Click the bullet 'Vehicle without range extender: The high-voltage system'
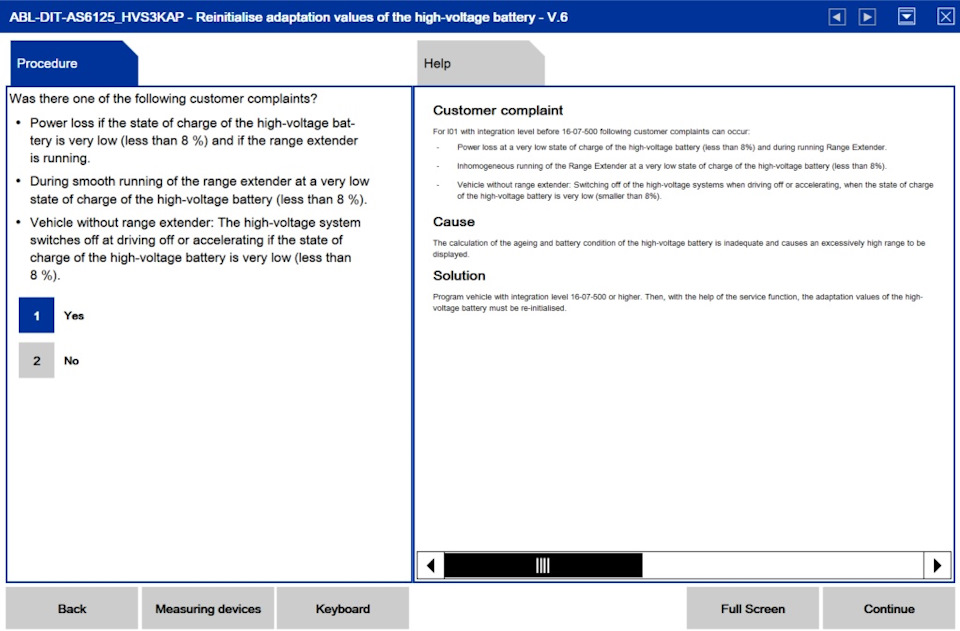The image size is (960, 631). click(x=195, y=248)
